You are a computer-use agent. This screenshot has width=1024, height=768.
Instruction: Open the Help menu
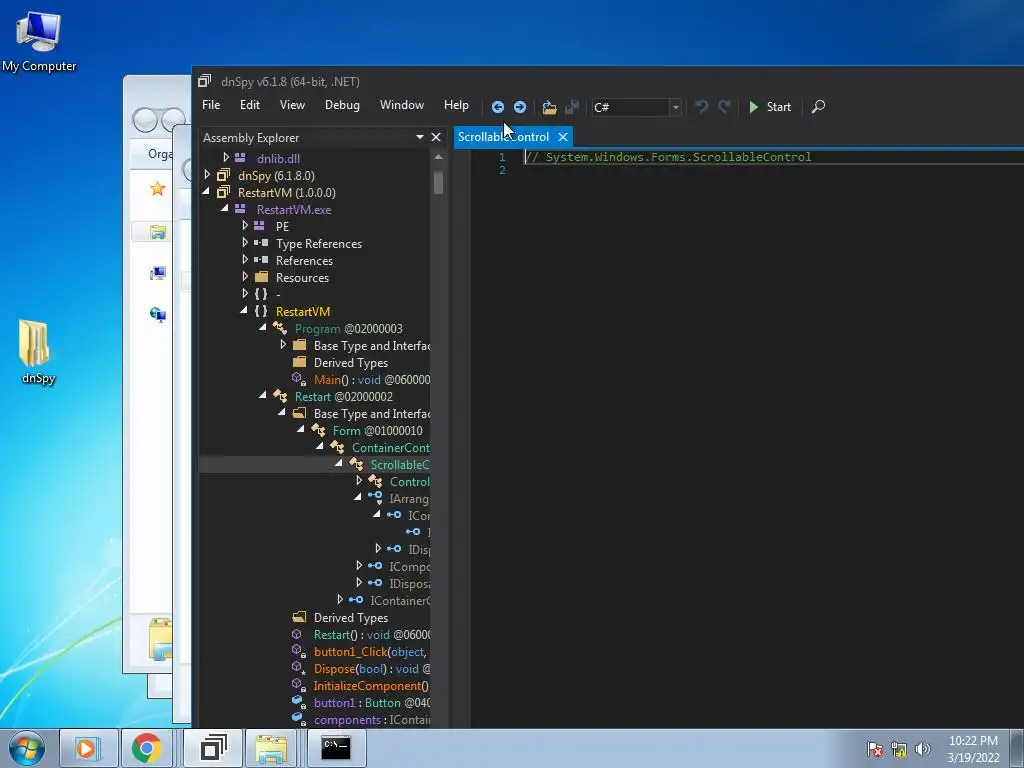click(x=456, y=105)
